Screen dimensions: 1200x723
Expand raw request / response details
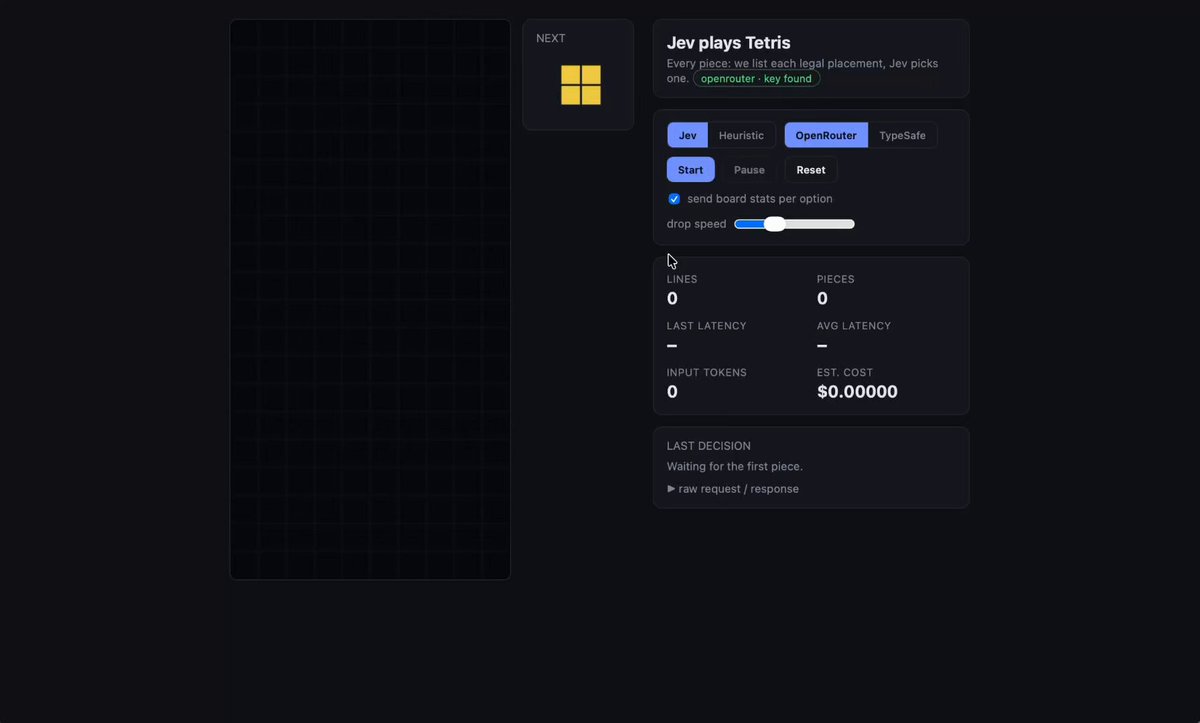click(x=733, y=489)
